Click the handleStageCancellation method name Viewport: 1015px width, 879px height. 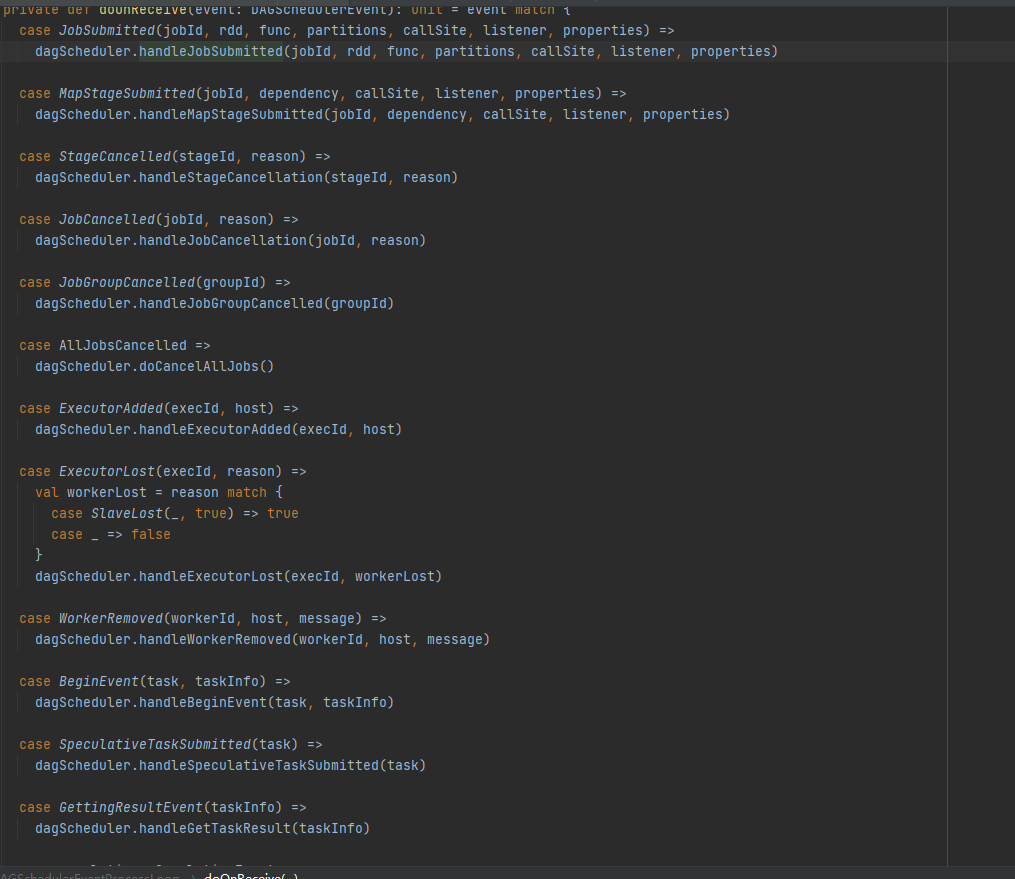tap(231, 177)
